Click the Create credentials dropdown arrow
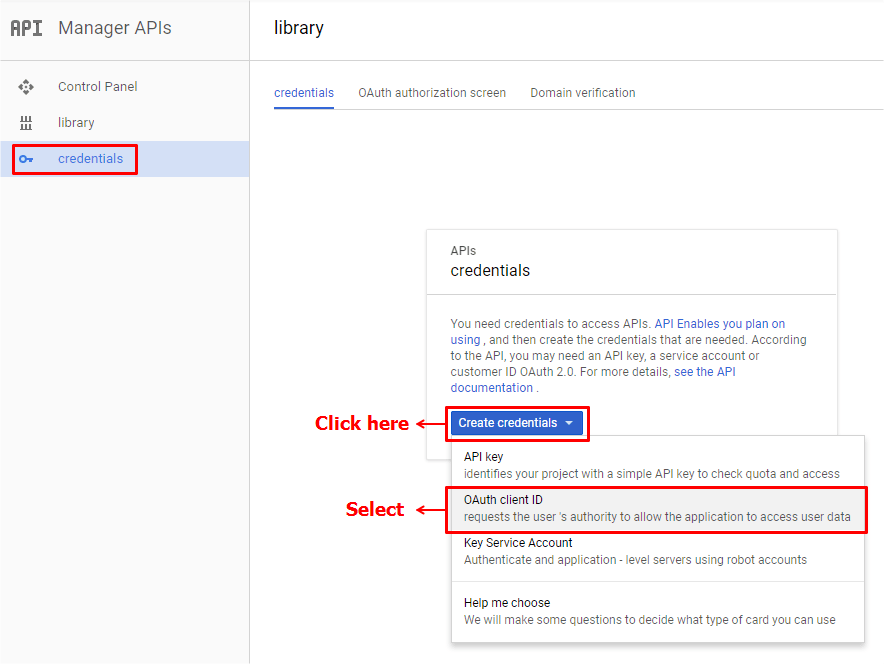This screenshot has width=884, height=664. pyautogui.click(x=569, y=423)
